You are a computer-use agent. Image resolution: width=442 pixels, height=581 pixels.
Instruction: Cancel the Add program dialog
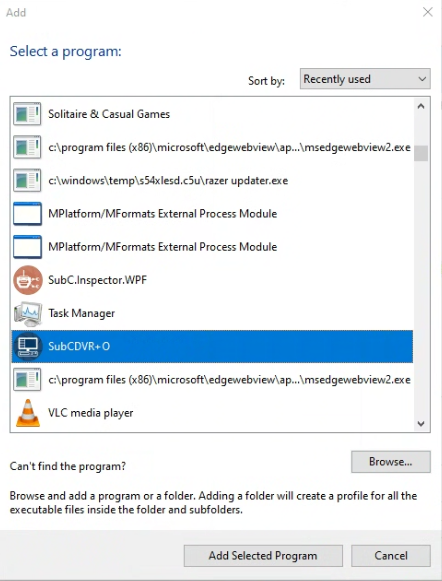391,556
